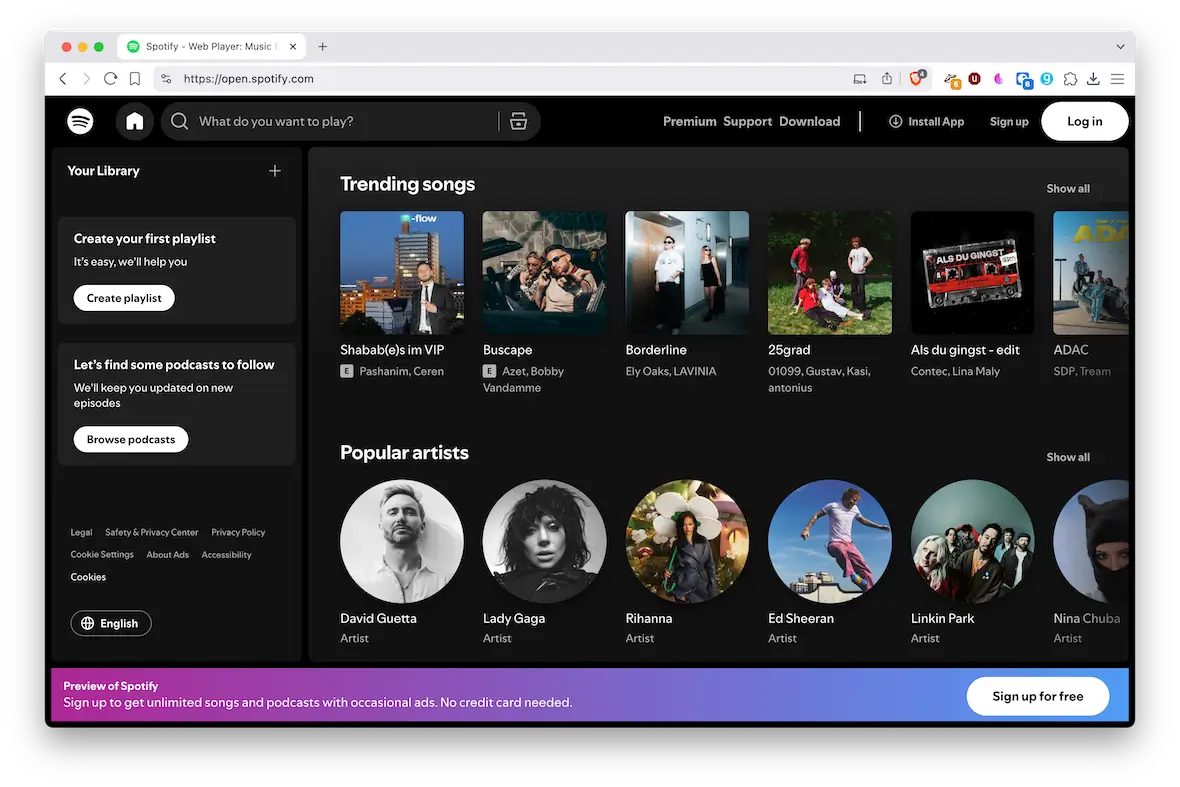Open the browser hamburger menu
Image resolution: width=1180 pixels, height=787 pixels.
coord(1118,78)
